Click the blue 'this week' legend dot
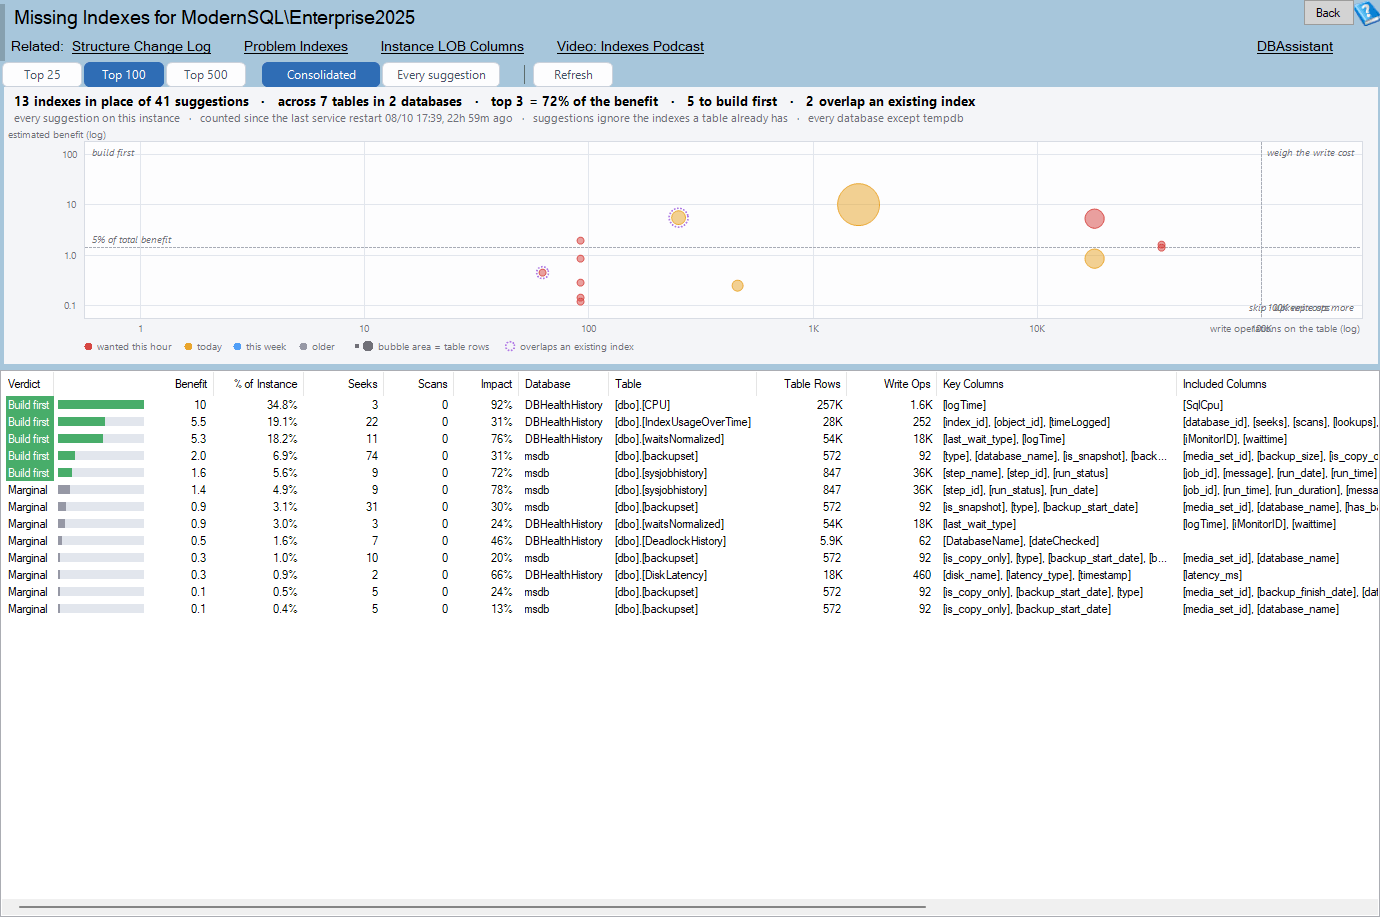Viewport: 1380px width, 917px height. click(x=237, y=347)
